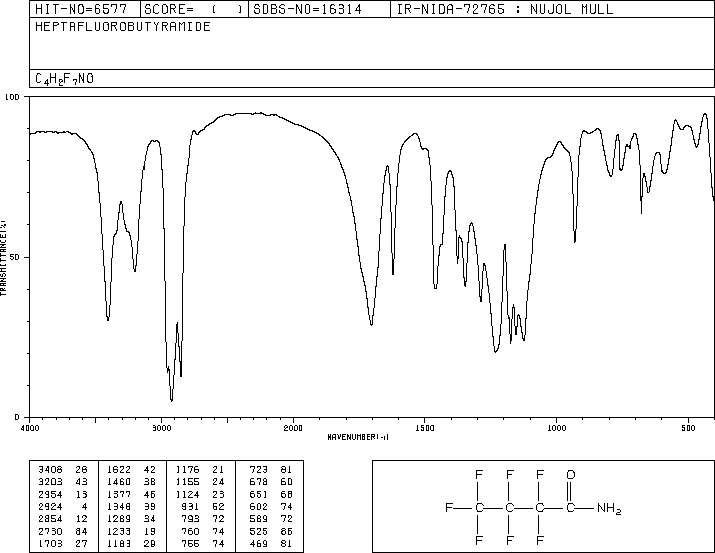Viewport: 715px width, 553px height.
Task: Select peak table entry 1703
Action: click(x=50, y=543)
